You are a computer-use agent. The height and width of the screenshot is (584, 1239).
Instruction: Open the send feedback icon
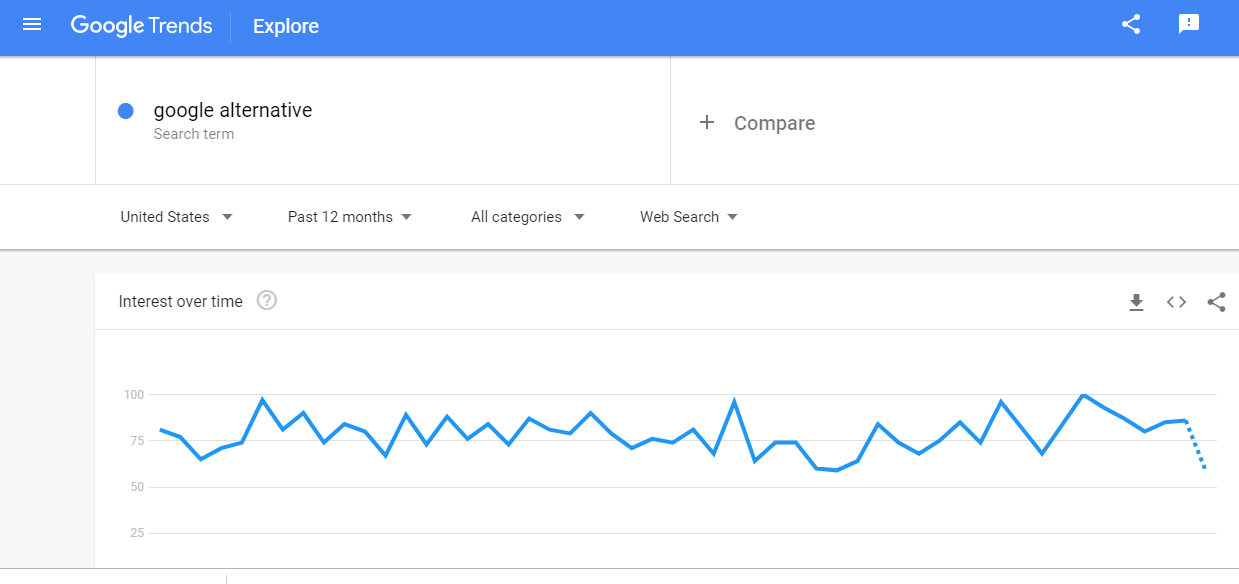click(x=1189, y=25)
